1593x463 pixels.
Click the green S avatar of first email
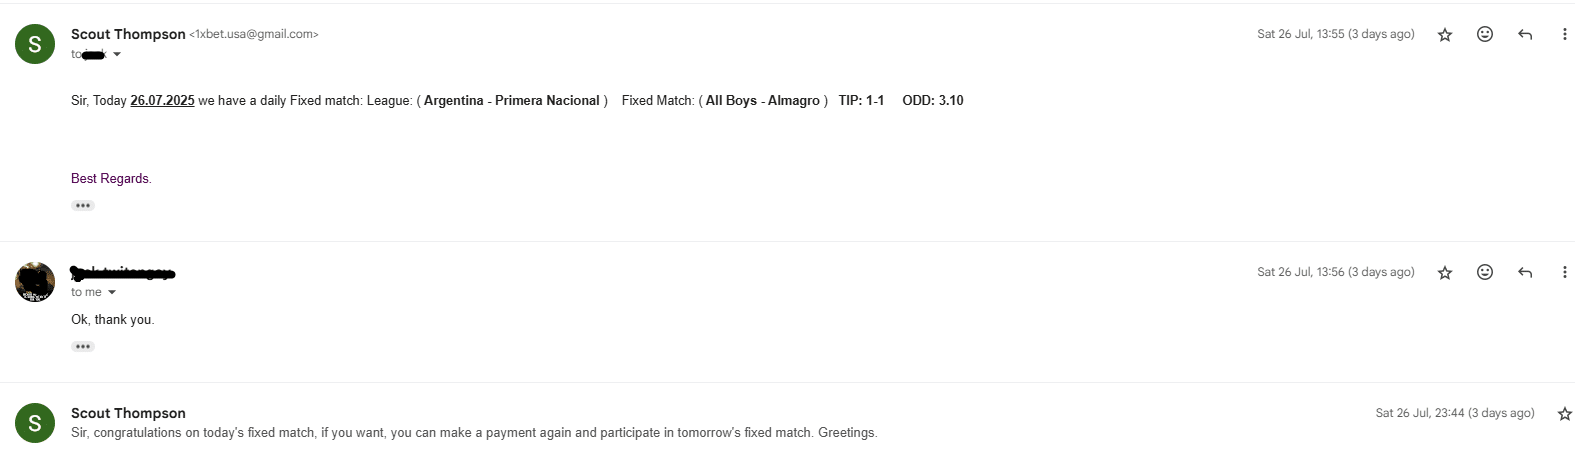35,44
